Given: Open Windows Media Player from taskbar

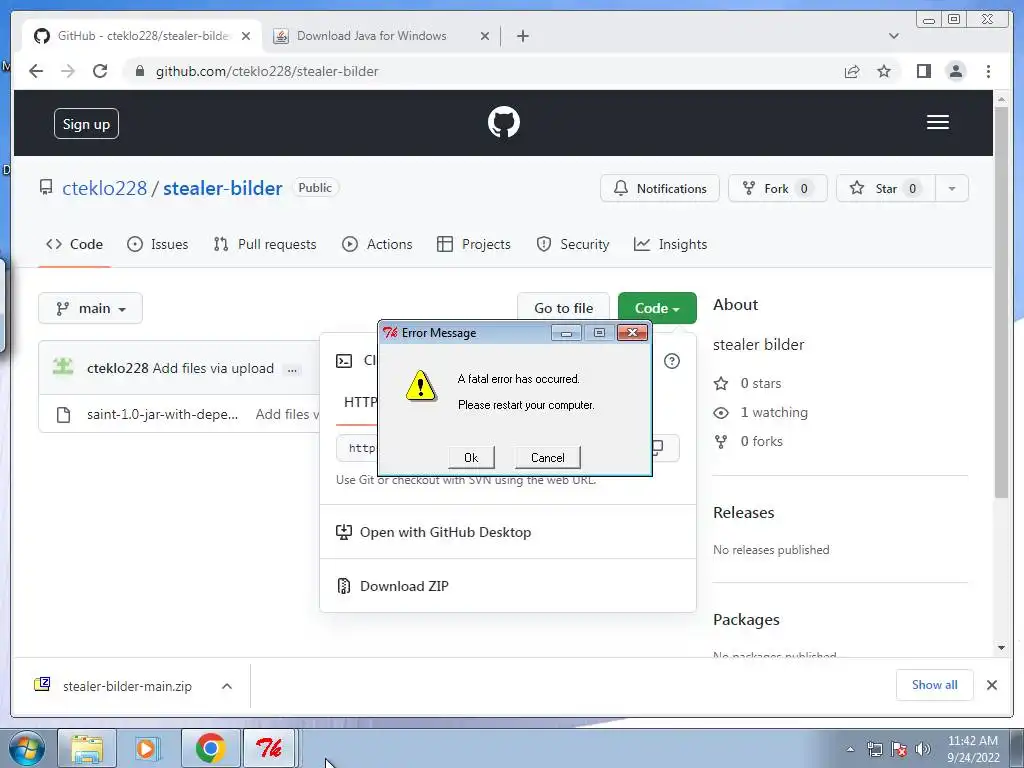Looking at the screenshot, I should pyautogui.click(x=148, y=748).
